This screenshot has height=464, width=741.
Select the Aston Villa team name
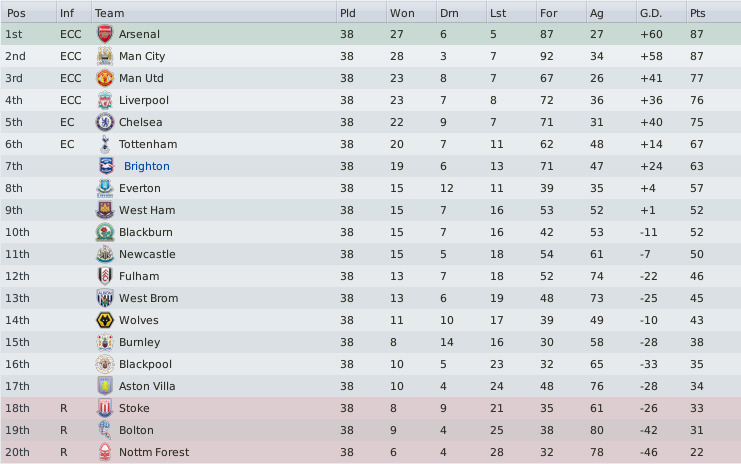147,386
